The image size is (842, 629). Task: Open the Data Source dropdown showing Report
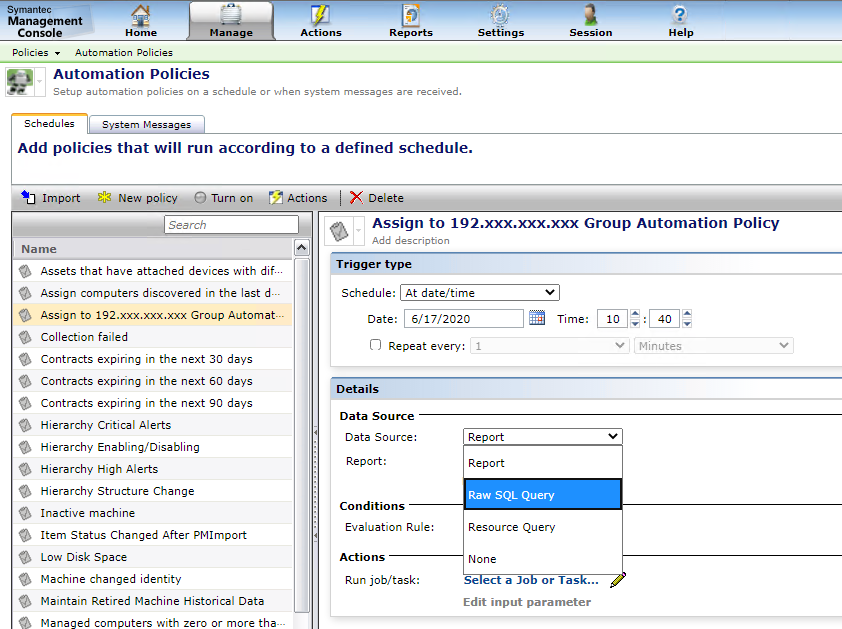click(542, 437)
